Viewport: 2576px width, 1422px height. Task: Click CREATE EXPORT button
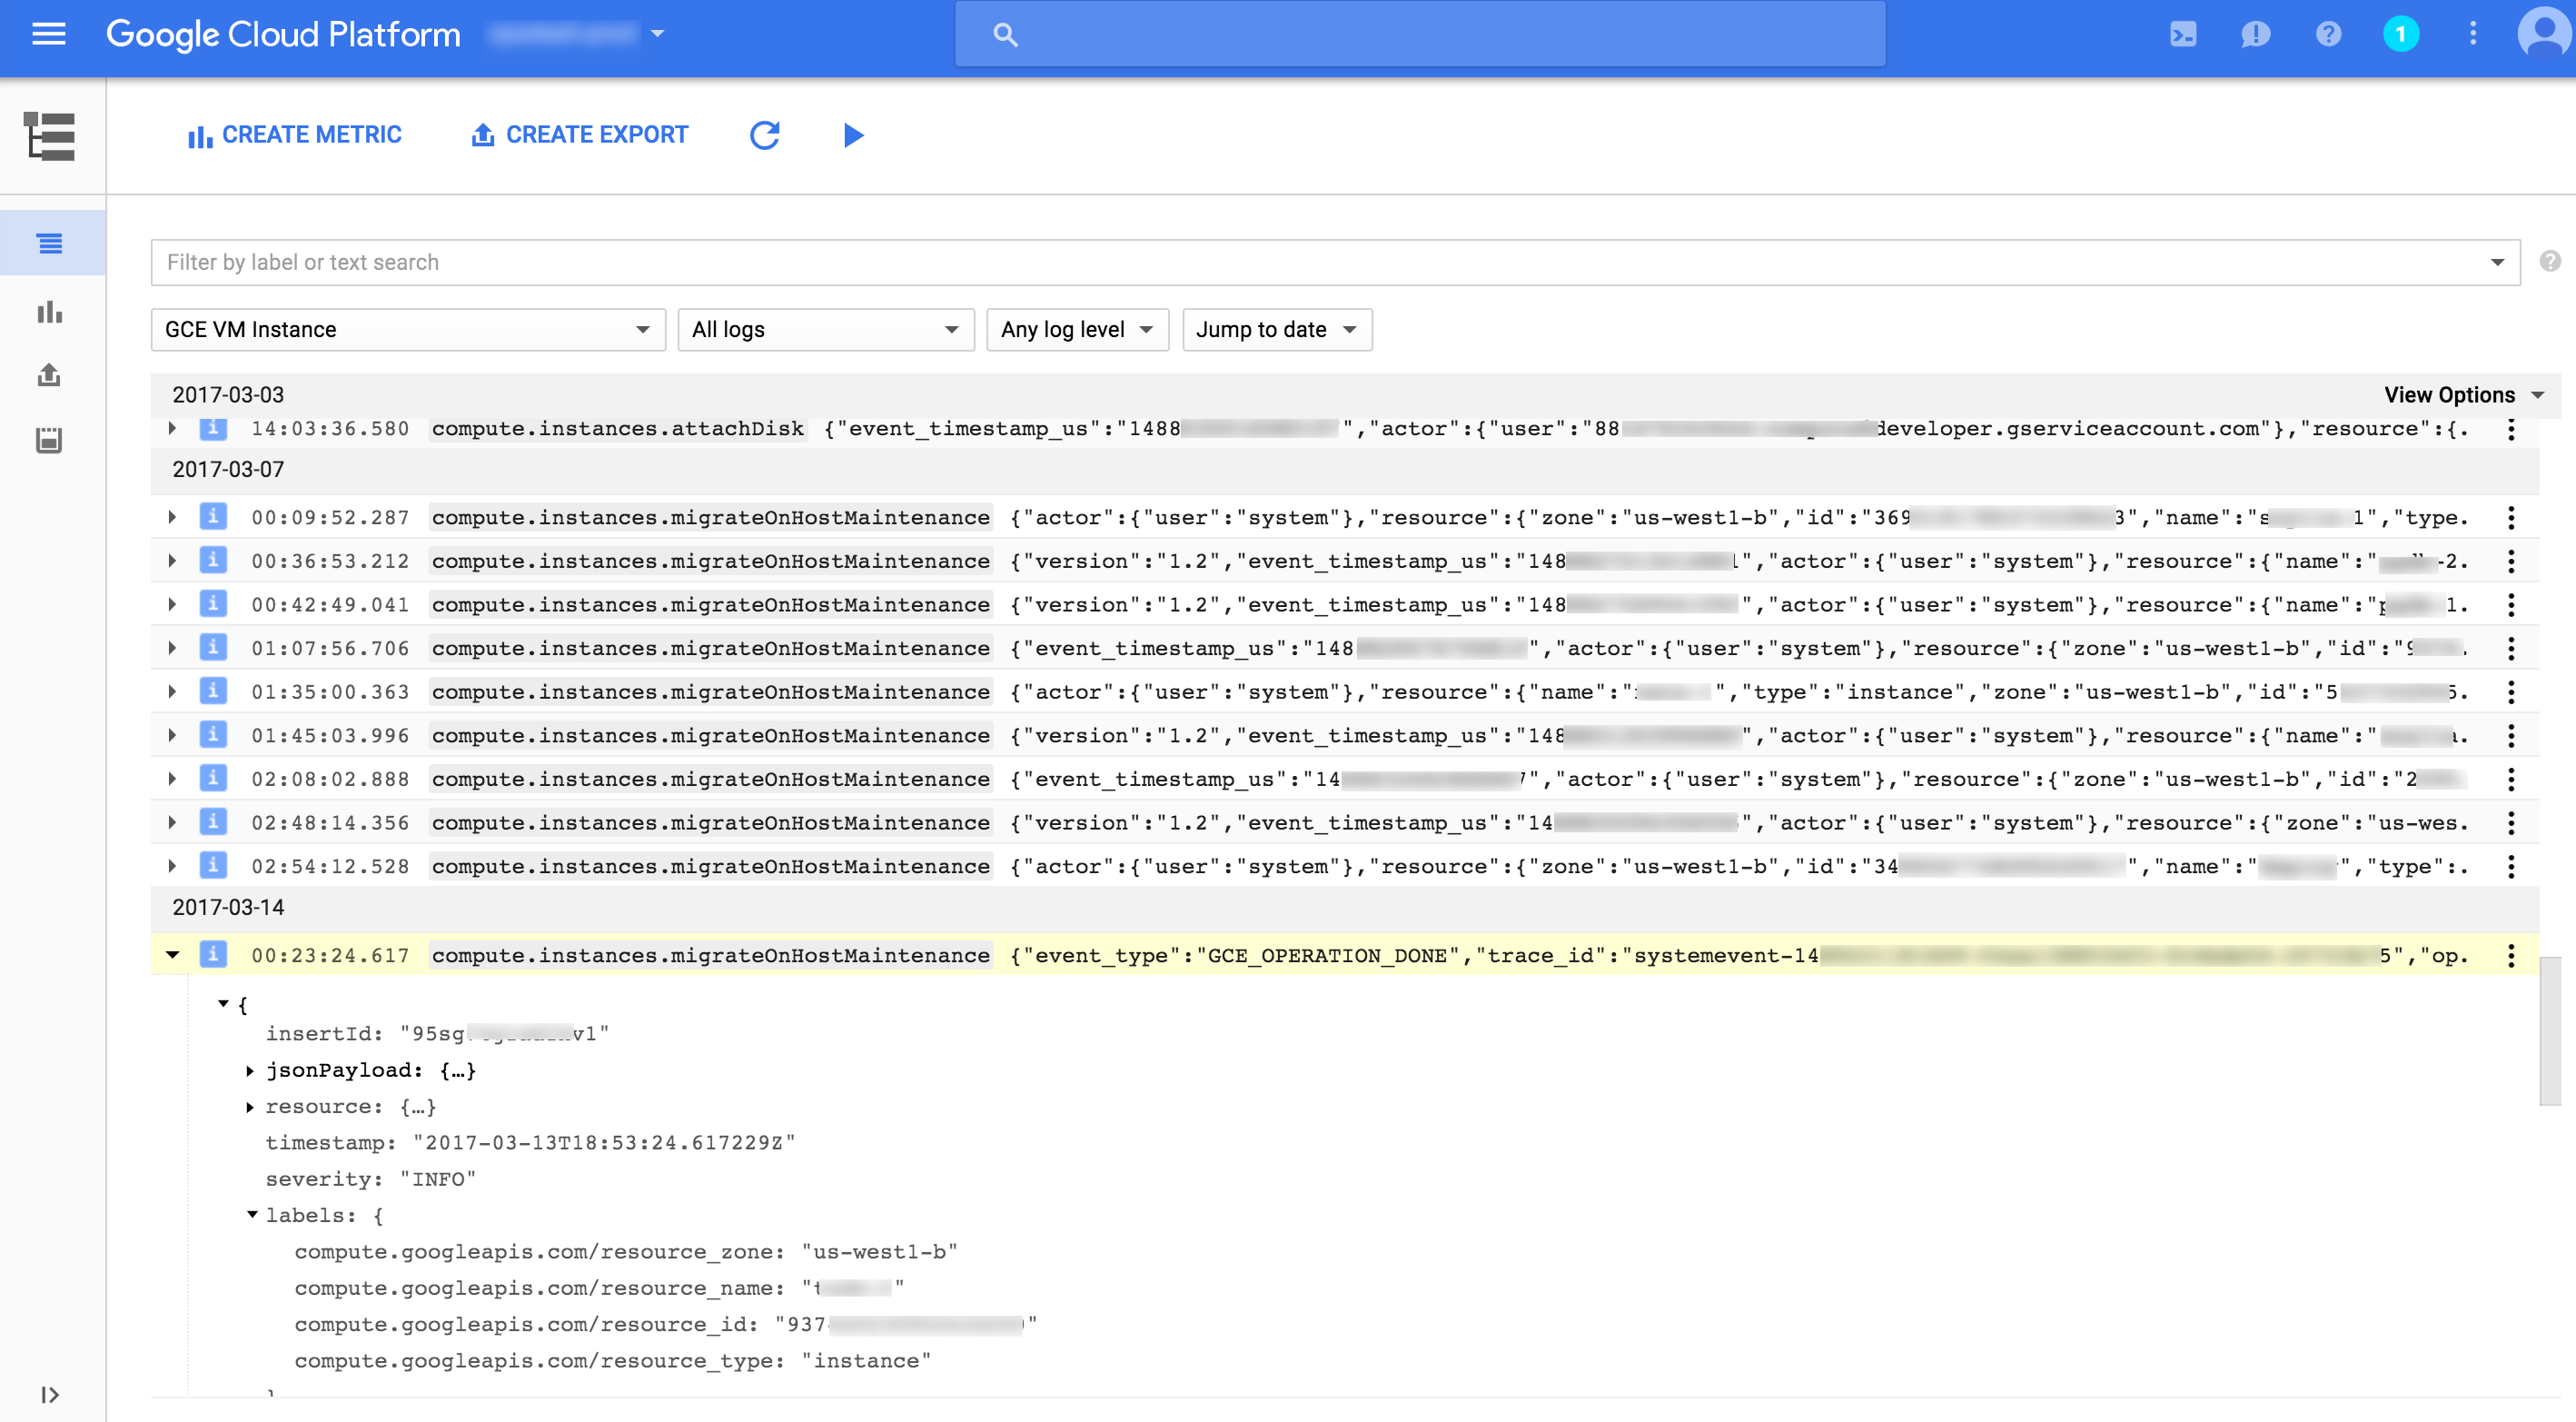[x=580, y=135]
